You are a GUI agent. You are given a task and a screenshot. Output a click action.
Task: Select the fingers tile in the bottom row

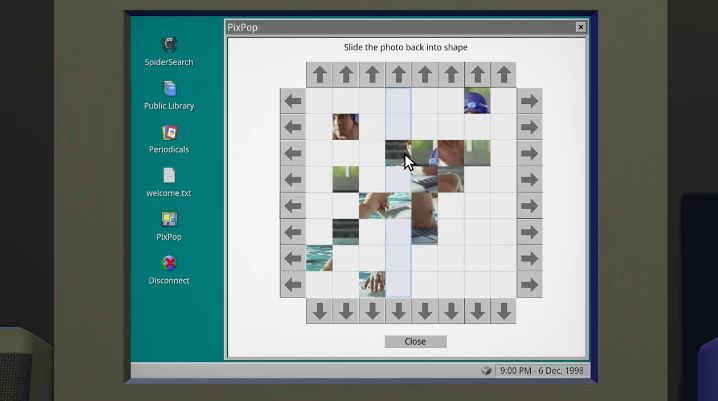click(372, 284)
